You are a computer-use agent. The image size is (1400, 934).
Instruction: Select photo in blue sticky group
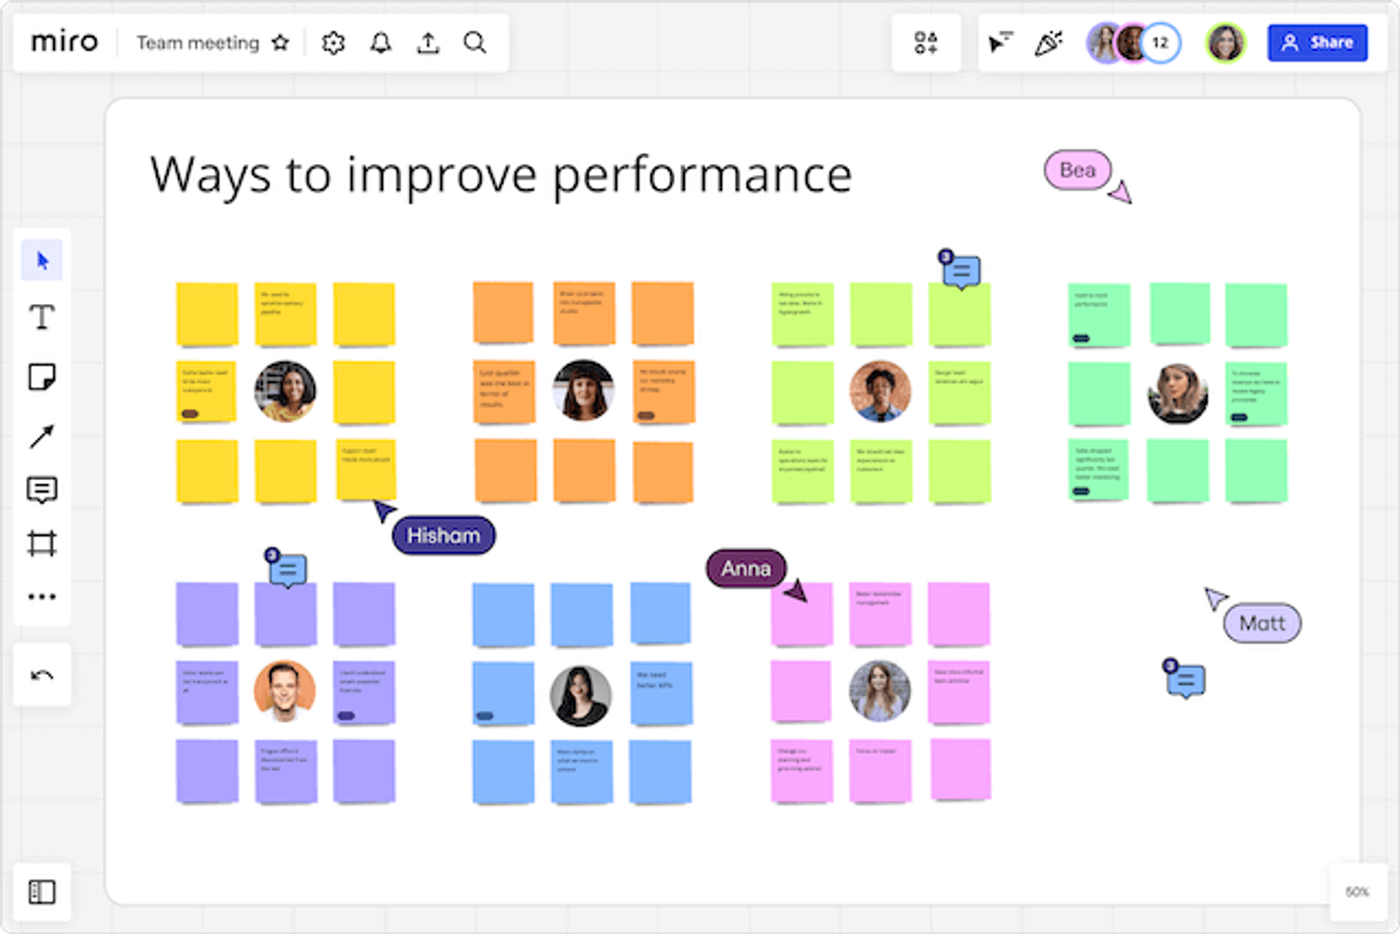(581, 695)
